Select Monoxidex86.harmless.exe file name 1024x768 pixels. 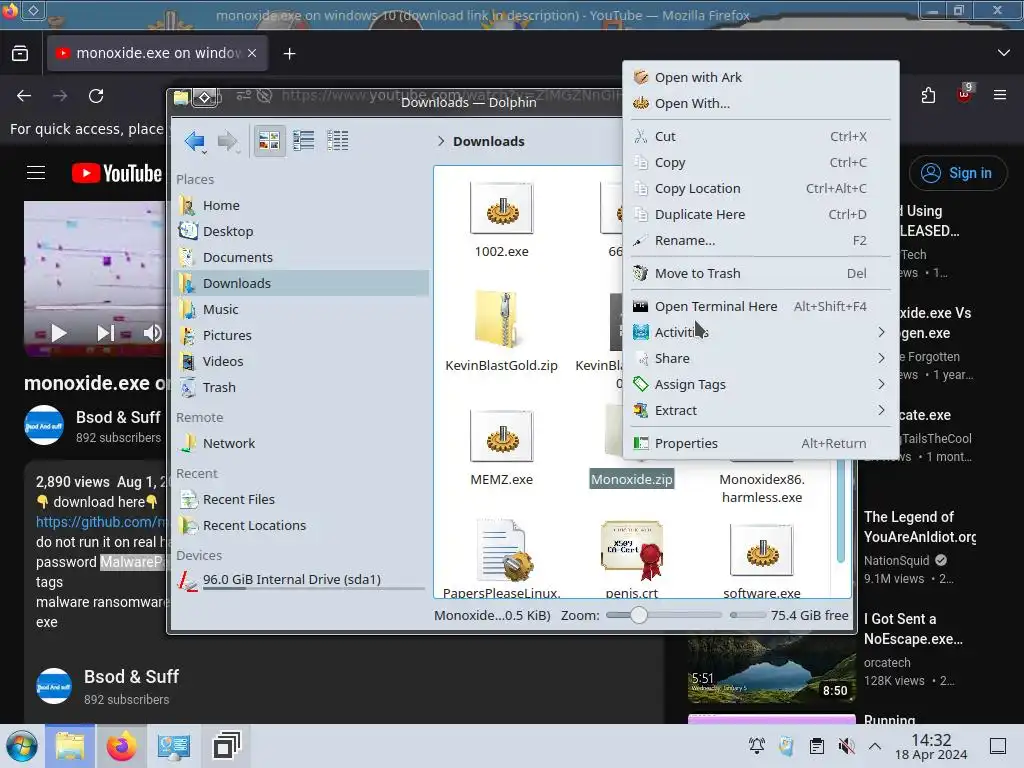click(761, 488)
